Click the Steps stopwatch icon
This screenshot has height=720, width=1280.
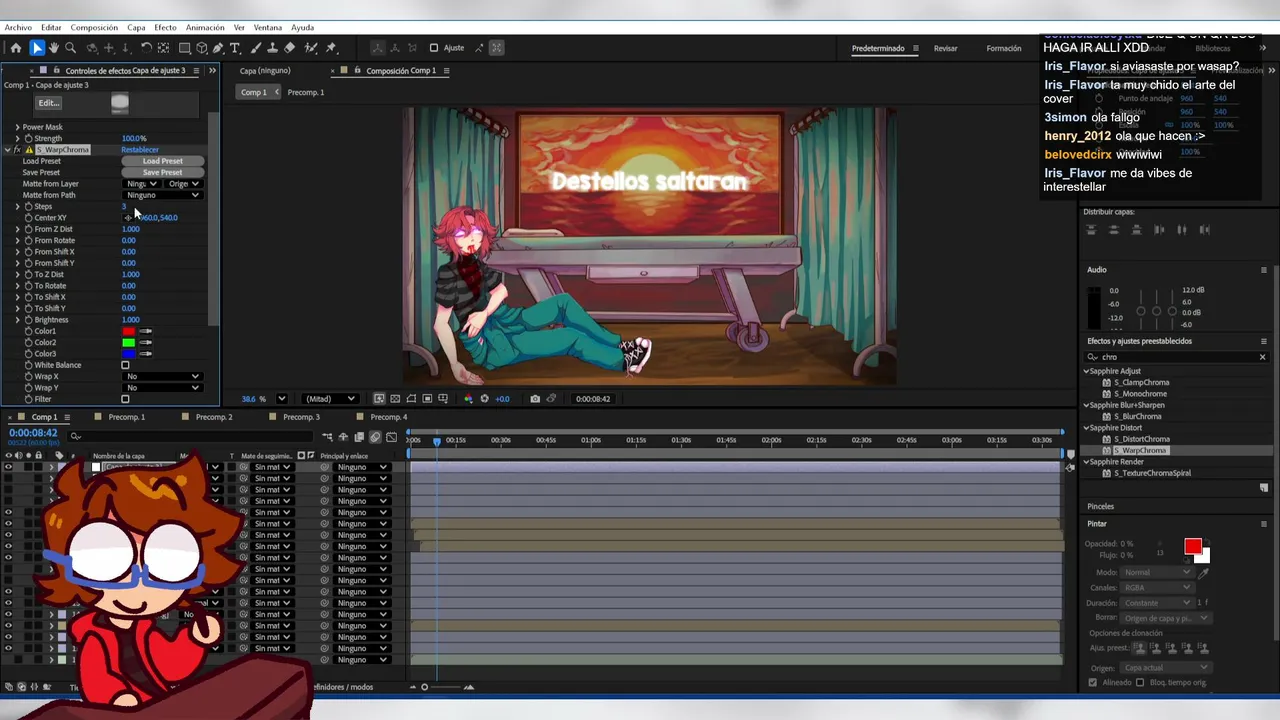pyautogui.click(x=29, y=207)
